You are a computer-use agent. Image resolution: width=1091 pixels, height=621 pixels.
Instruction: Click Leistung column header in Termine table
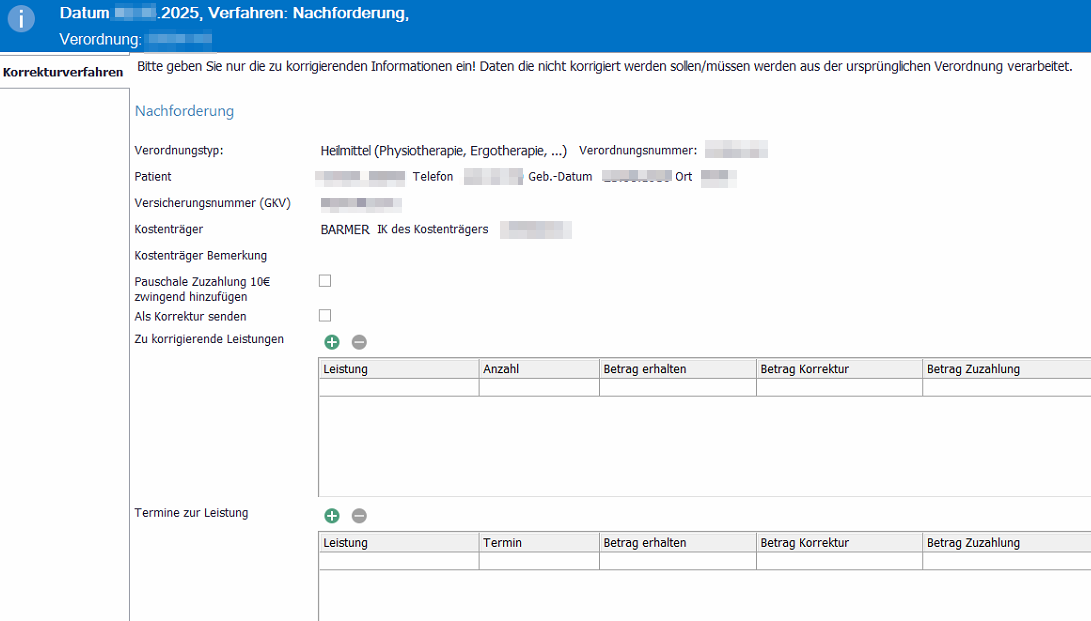tap(399, 543)
